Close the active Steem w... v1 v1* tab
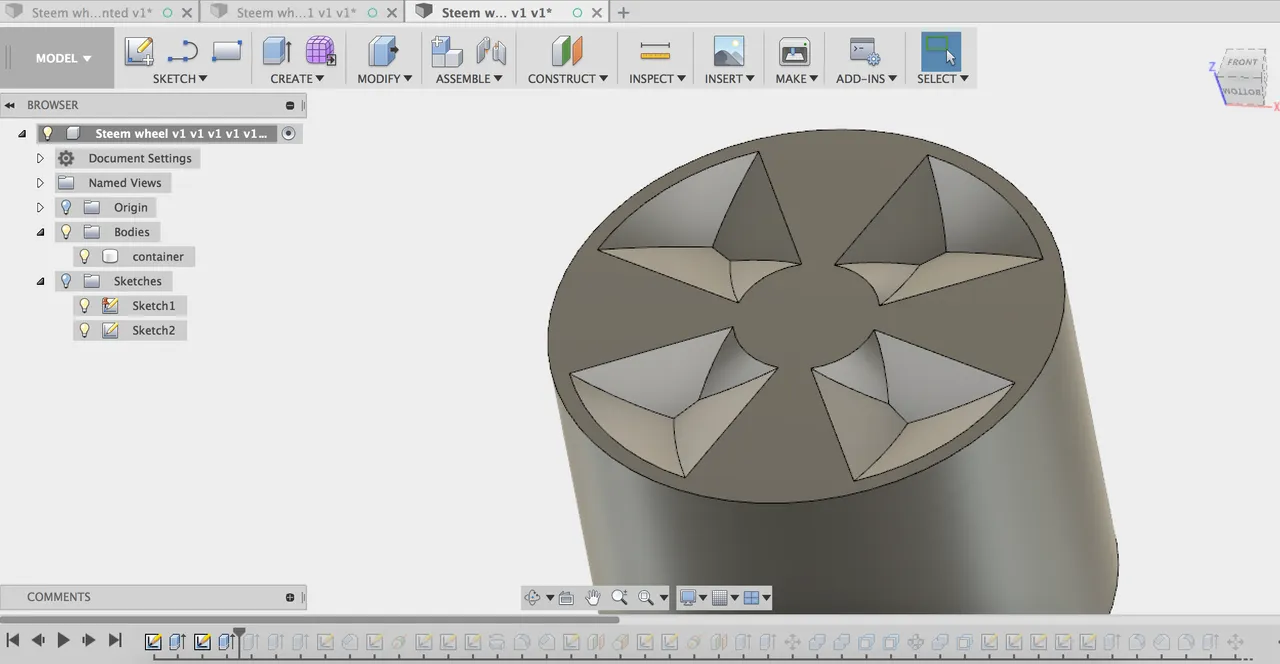Screen dimensions: 1280x664 point(597,13)
